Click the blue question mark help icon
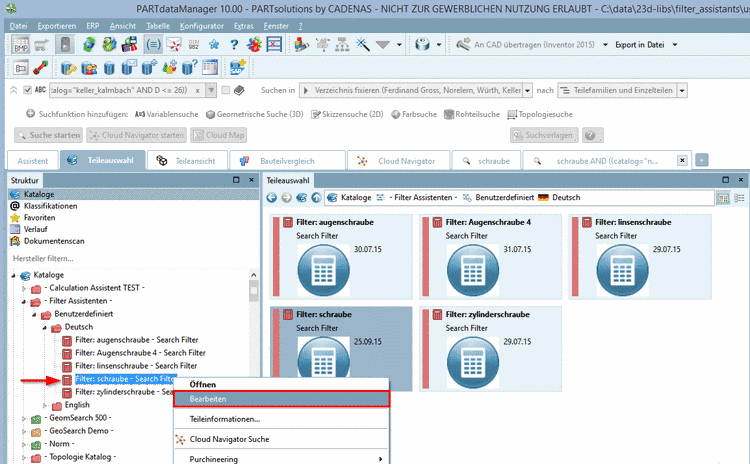Viewport: 750px width, 464px height. [x=234, y=45]
